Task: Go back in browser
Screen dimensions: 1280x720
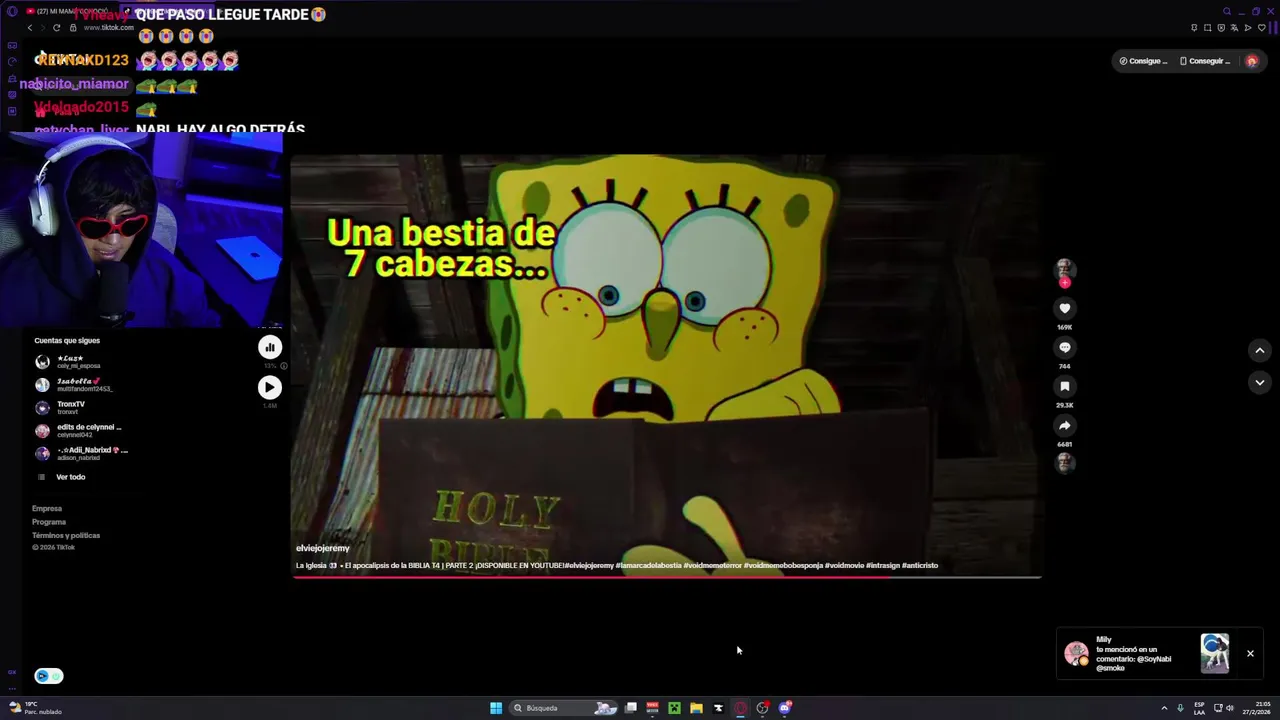Action: [30, 28]
